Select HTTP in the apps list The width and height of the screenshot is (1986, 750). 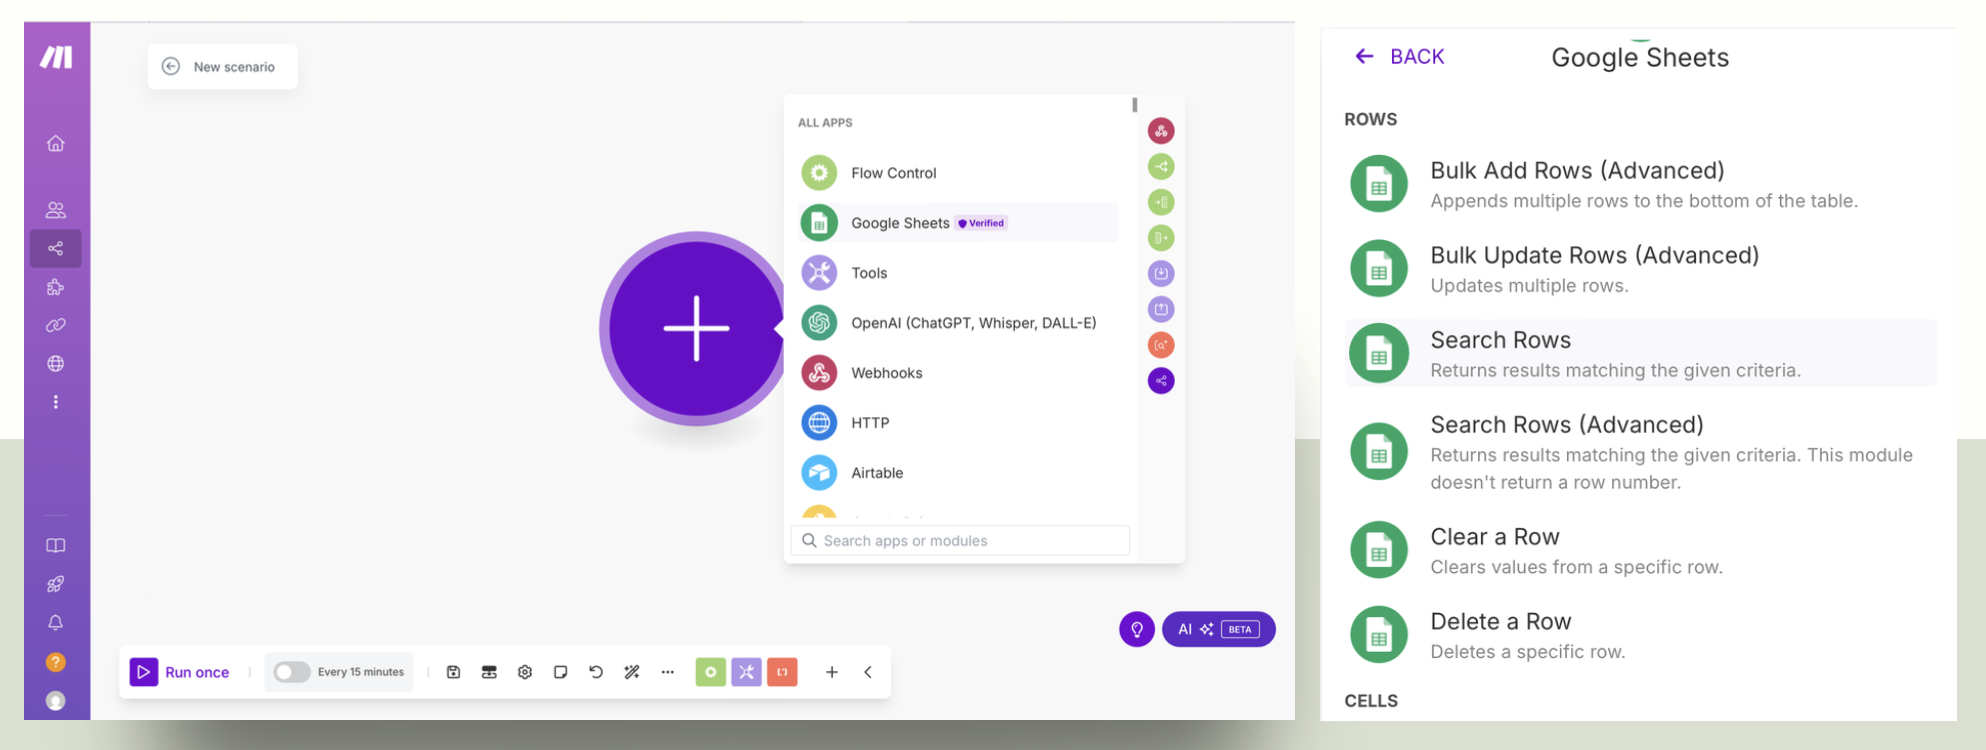[959, 423]
